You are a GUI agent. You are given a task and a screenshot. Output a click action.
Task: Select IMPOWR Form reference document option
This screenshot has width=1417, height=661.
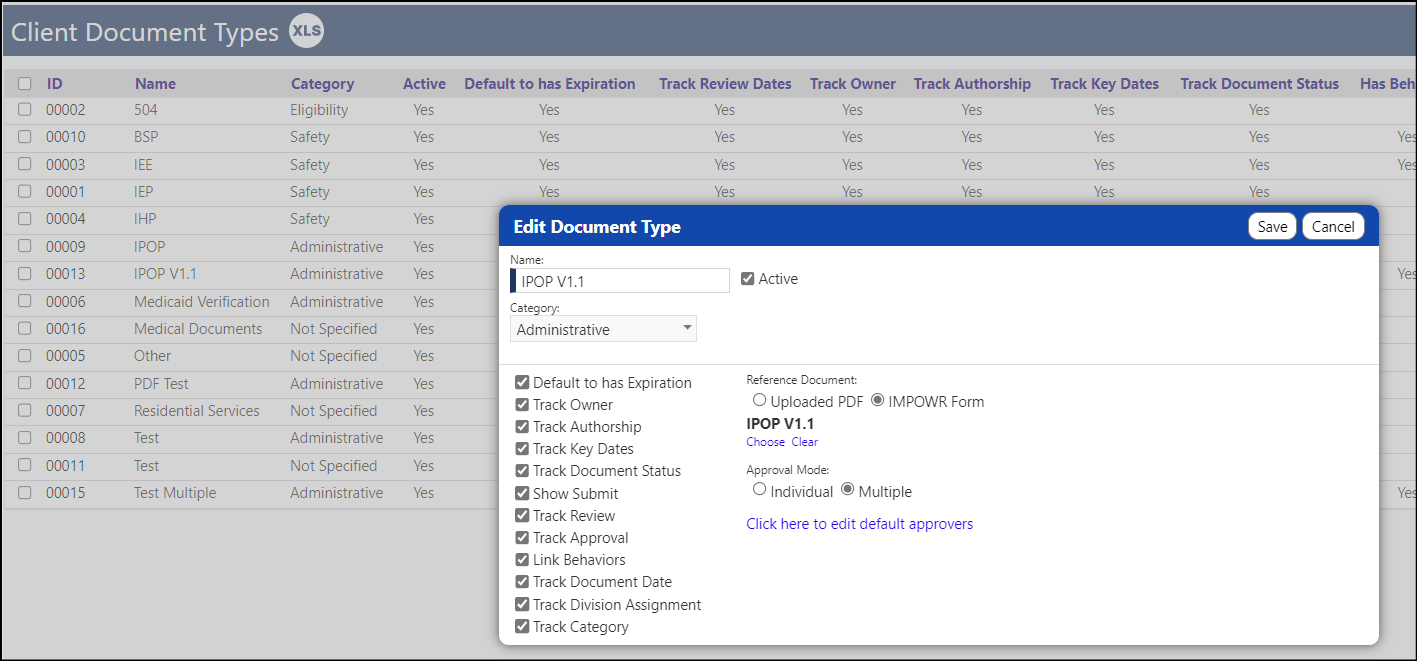click(x=878, y=400)
